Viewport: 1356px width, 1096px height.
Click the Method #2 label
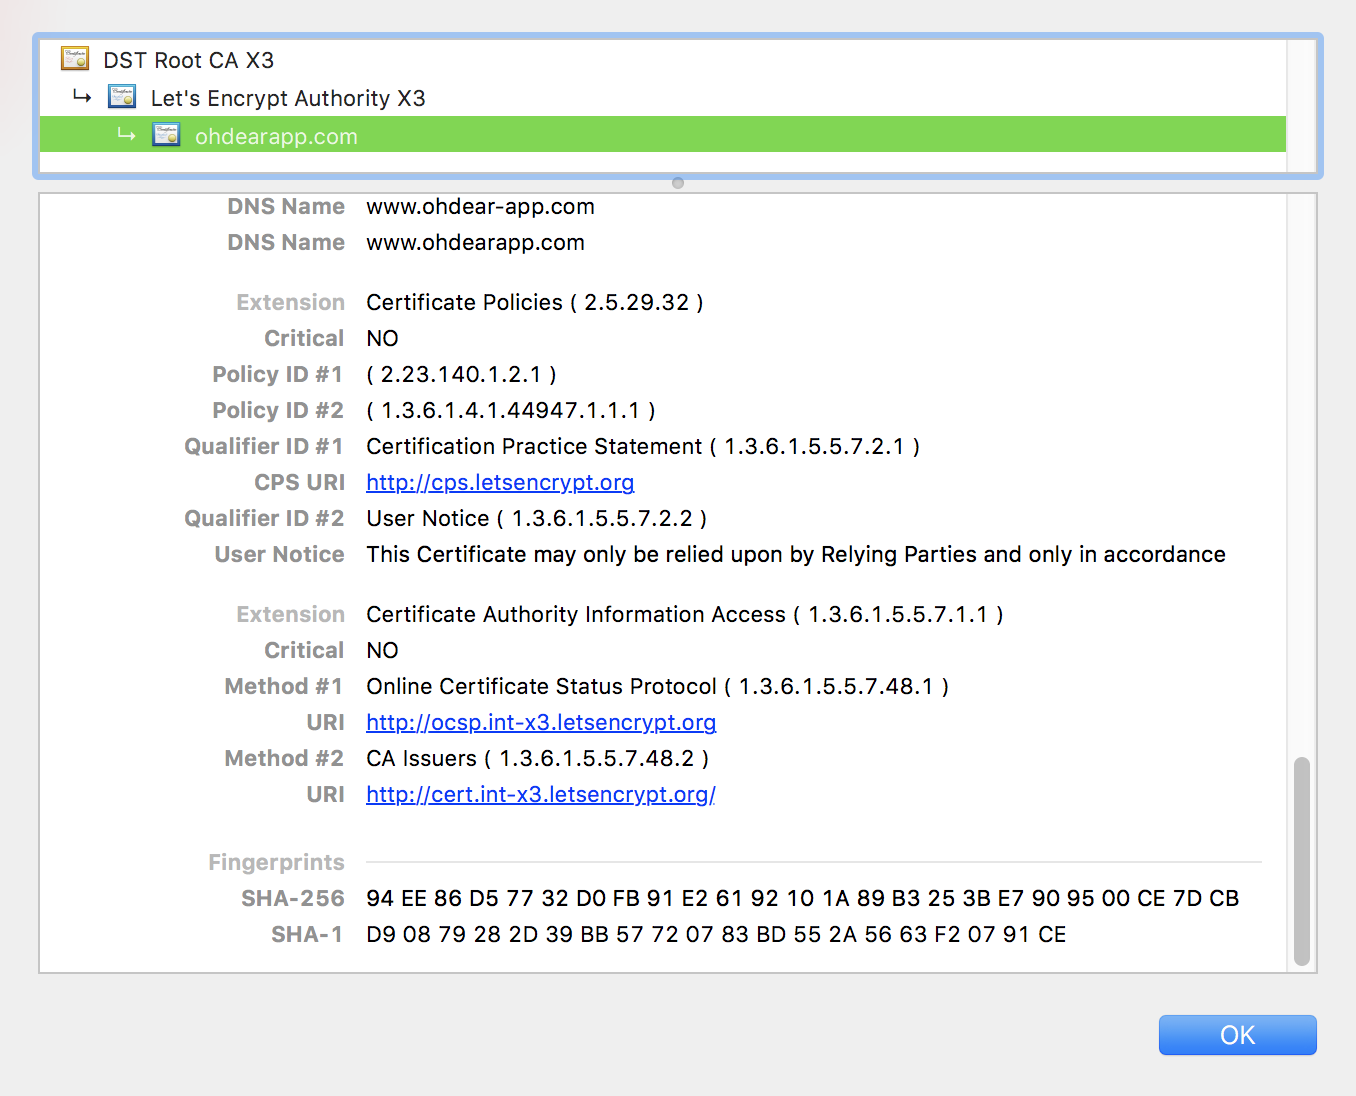pos(284,759)
